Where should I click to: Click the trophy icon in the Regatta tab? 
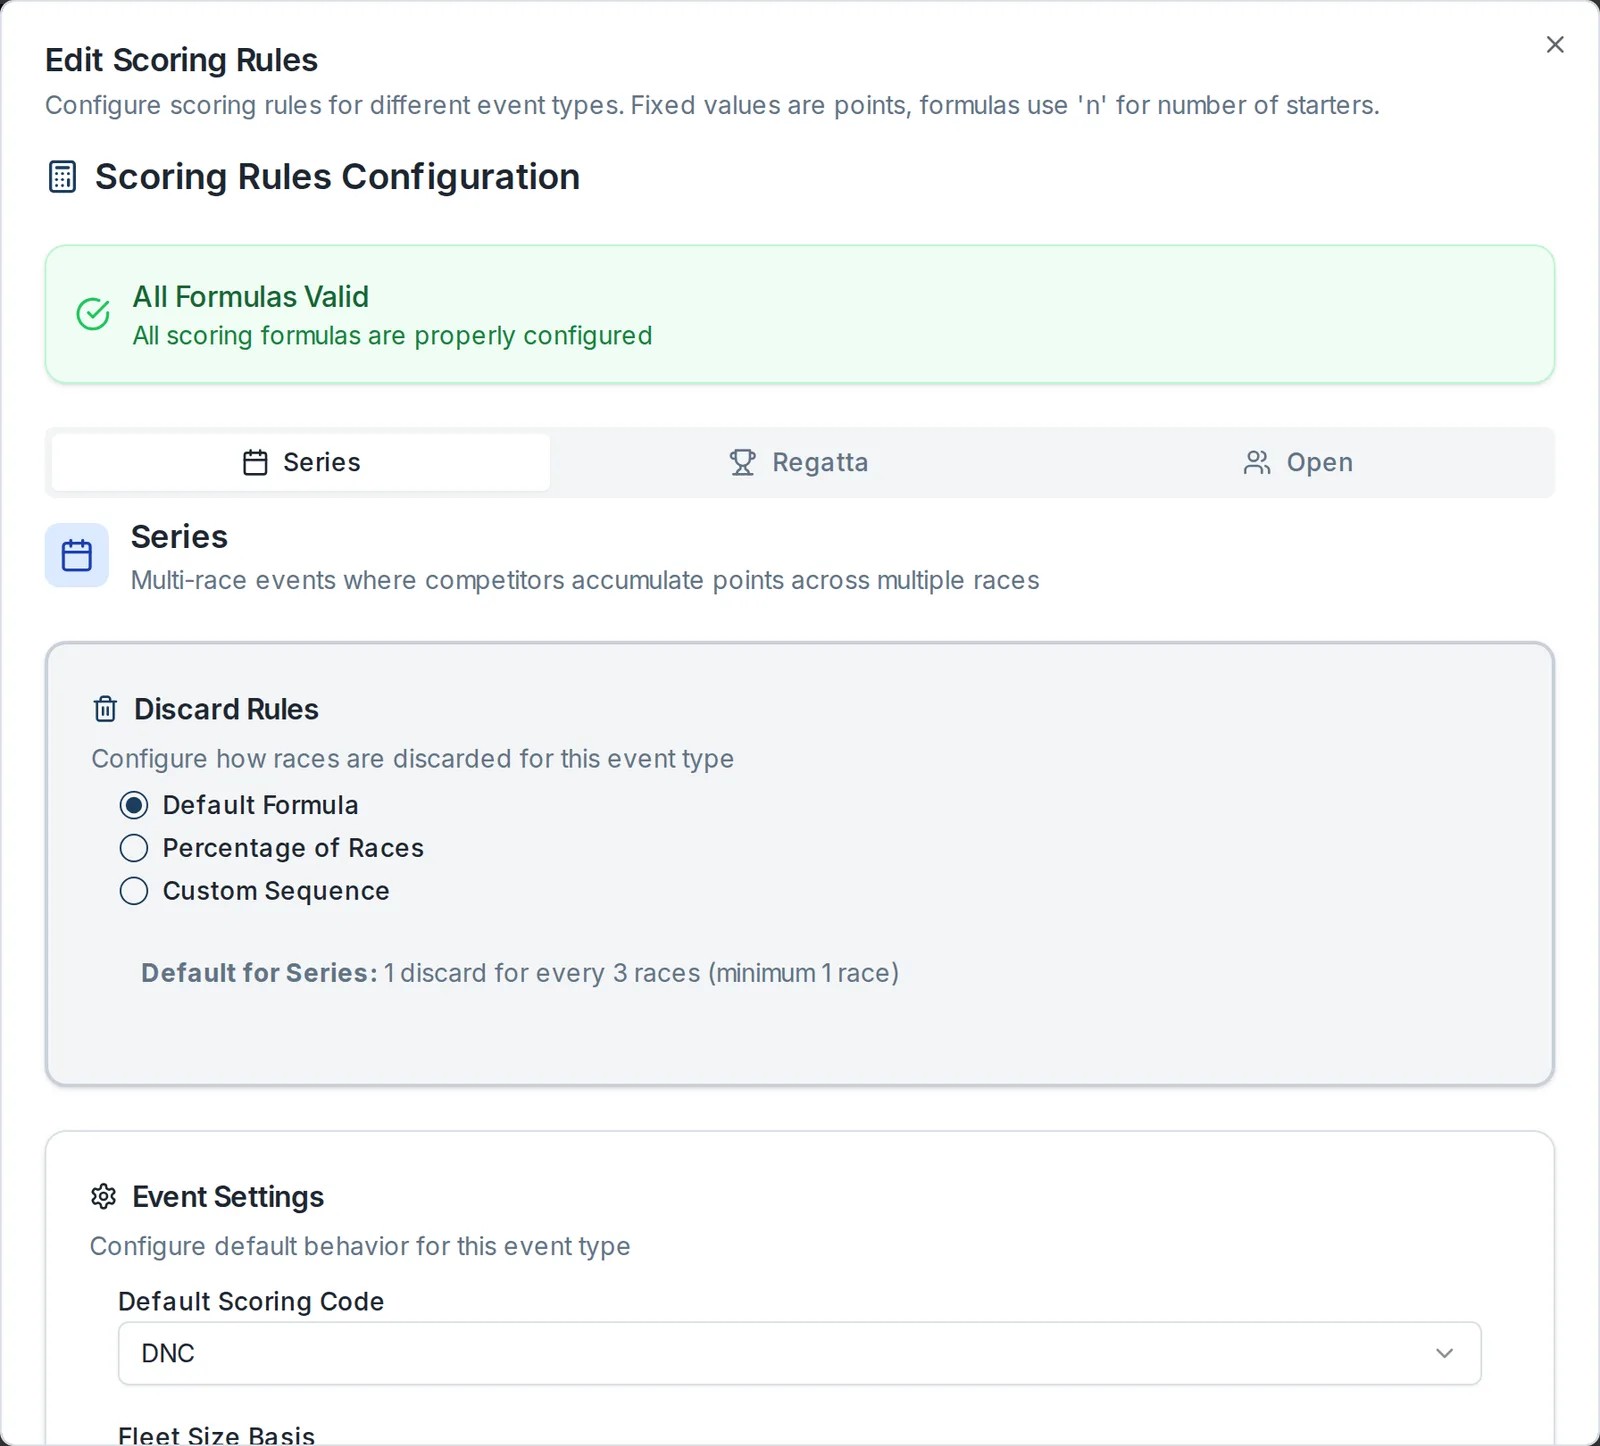coord(742,462)
